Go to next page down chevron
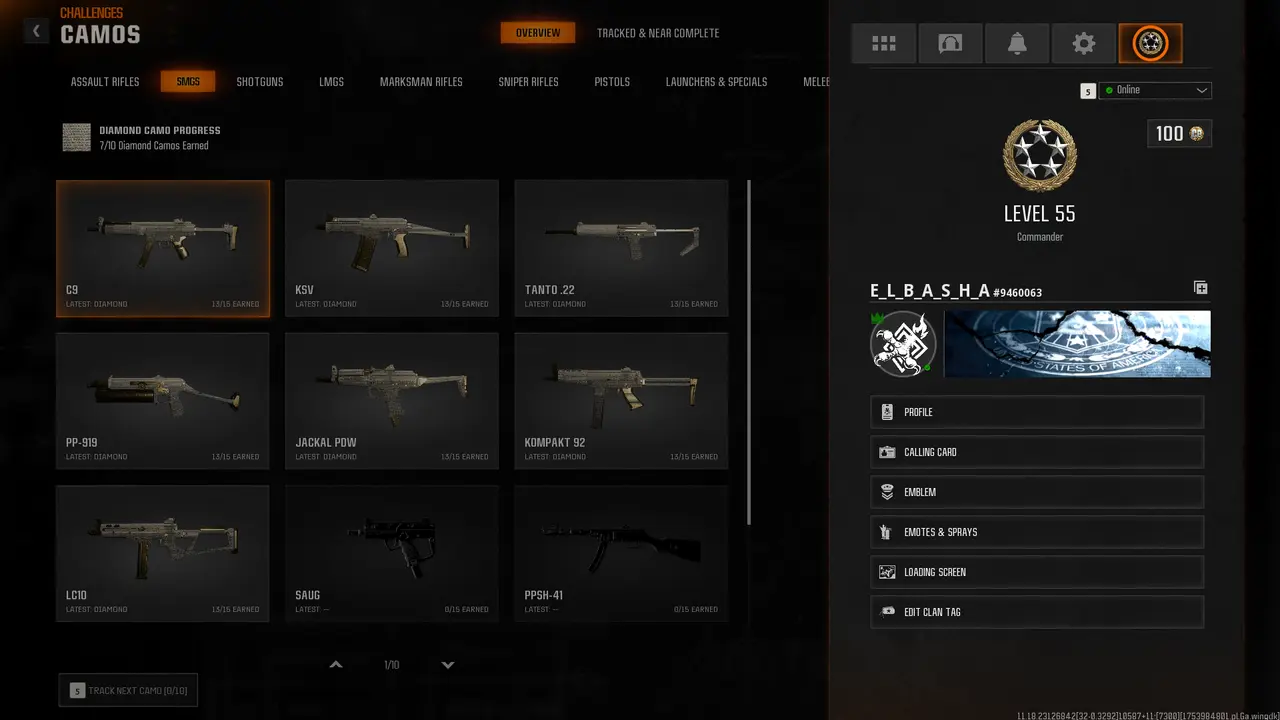Viewport: 1280px width, 720px height. click(x=448, y=665)
